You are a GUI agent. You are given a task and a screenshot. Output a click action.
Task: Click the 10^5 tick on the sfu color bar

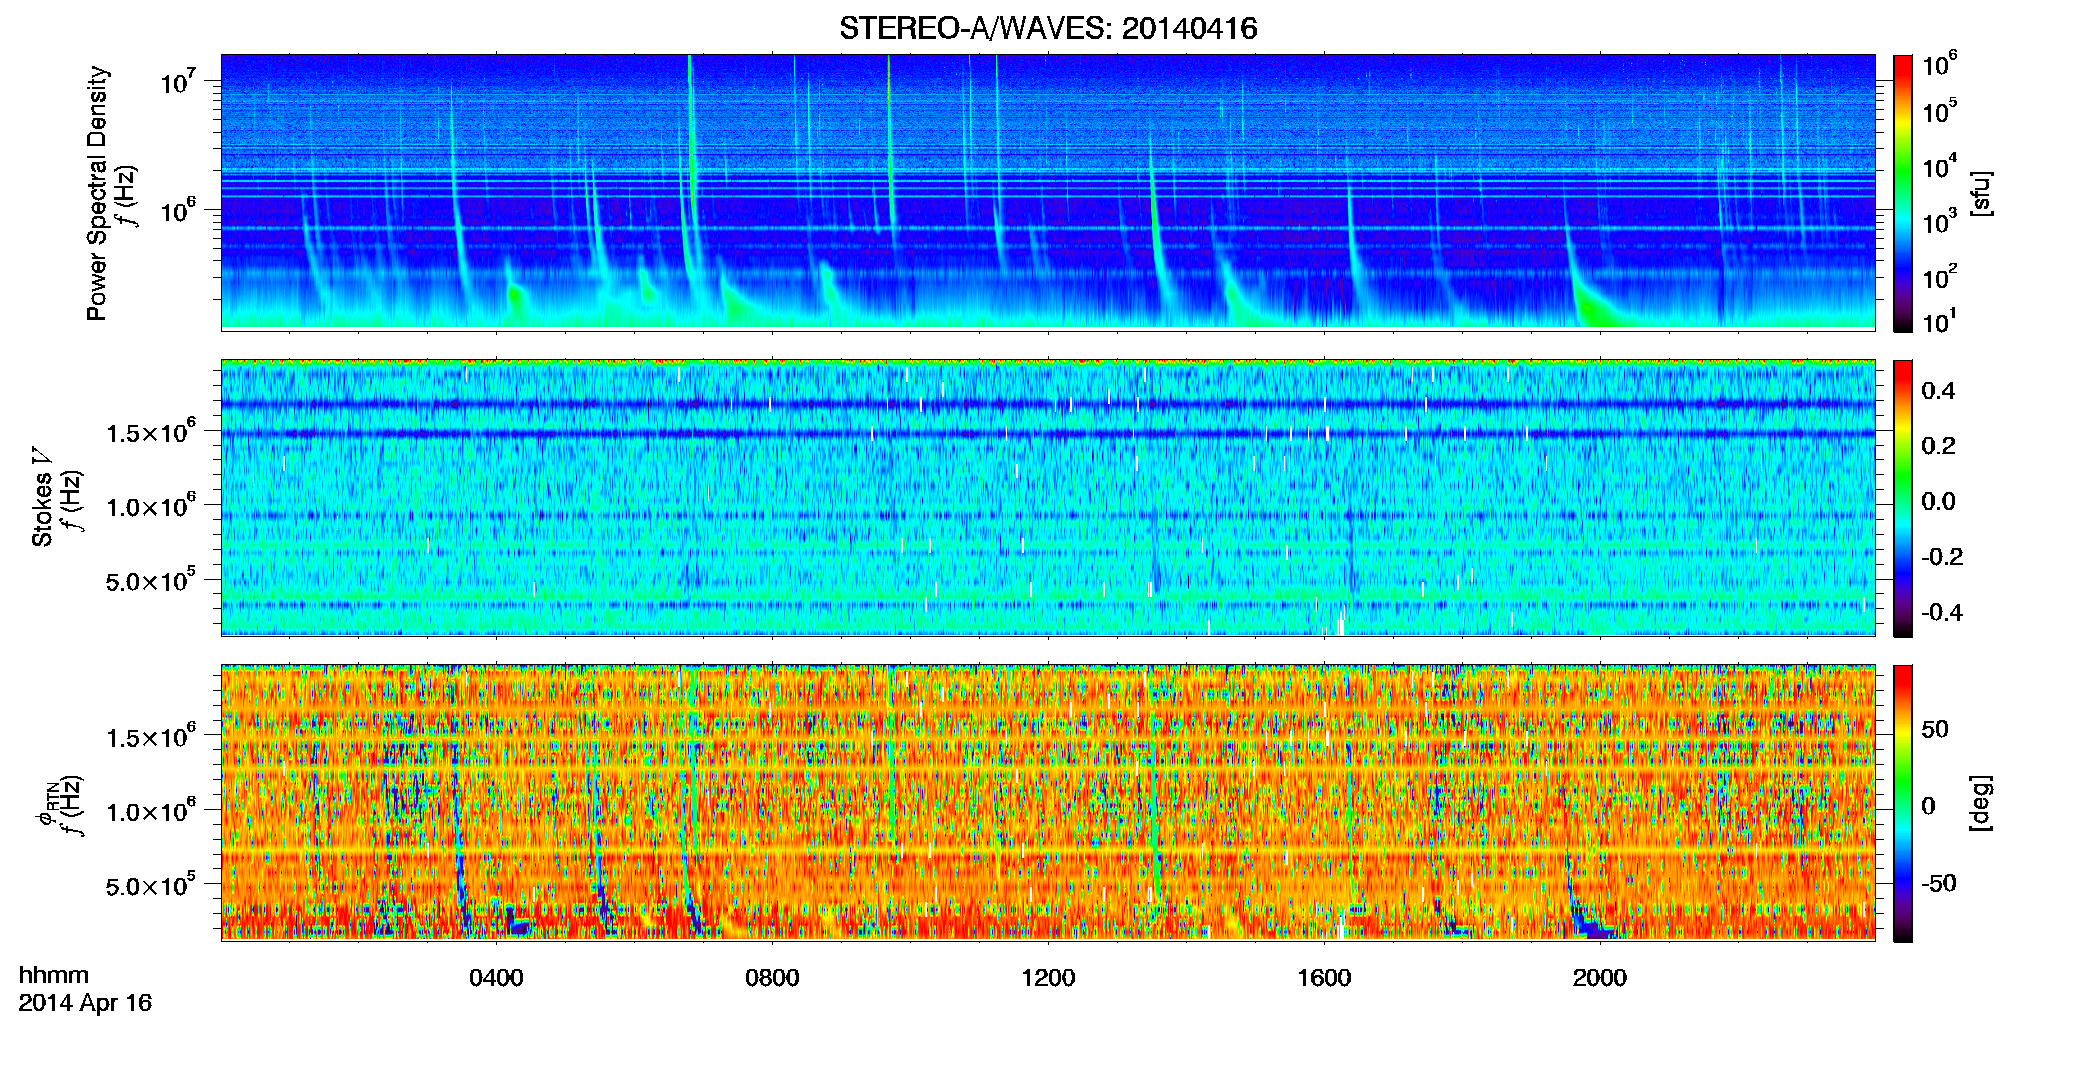(x=1940, y=110)
